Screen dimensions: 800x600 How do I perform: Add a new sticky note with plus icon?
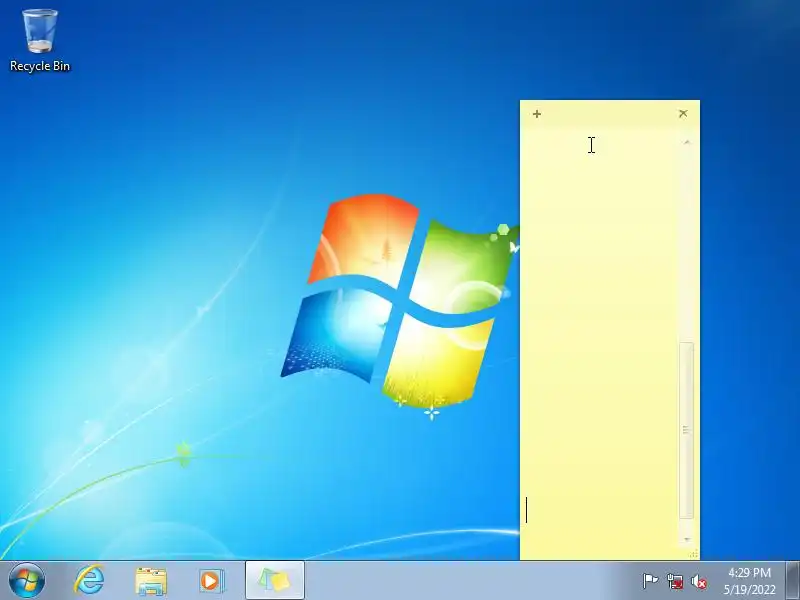point(537,114)
